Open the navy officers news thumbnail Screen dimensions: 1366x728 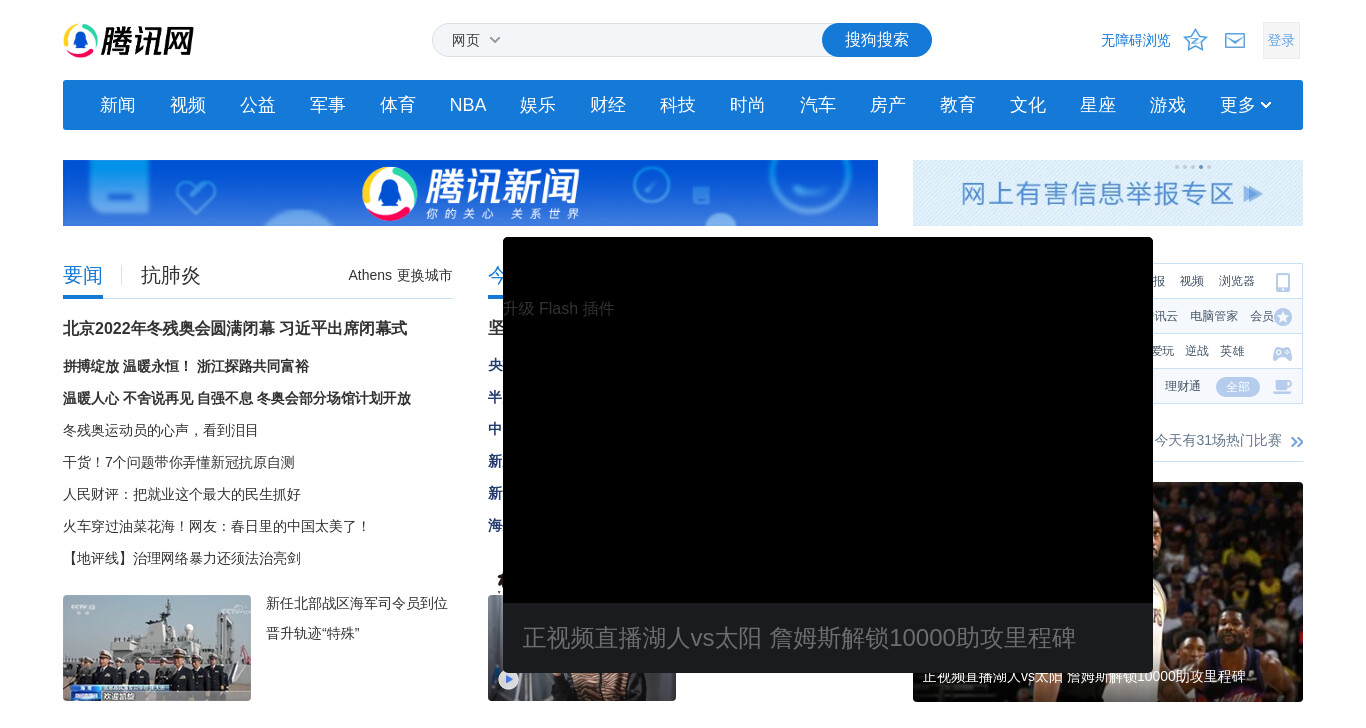pos(157,648)
